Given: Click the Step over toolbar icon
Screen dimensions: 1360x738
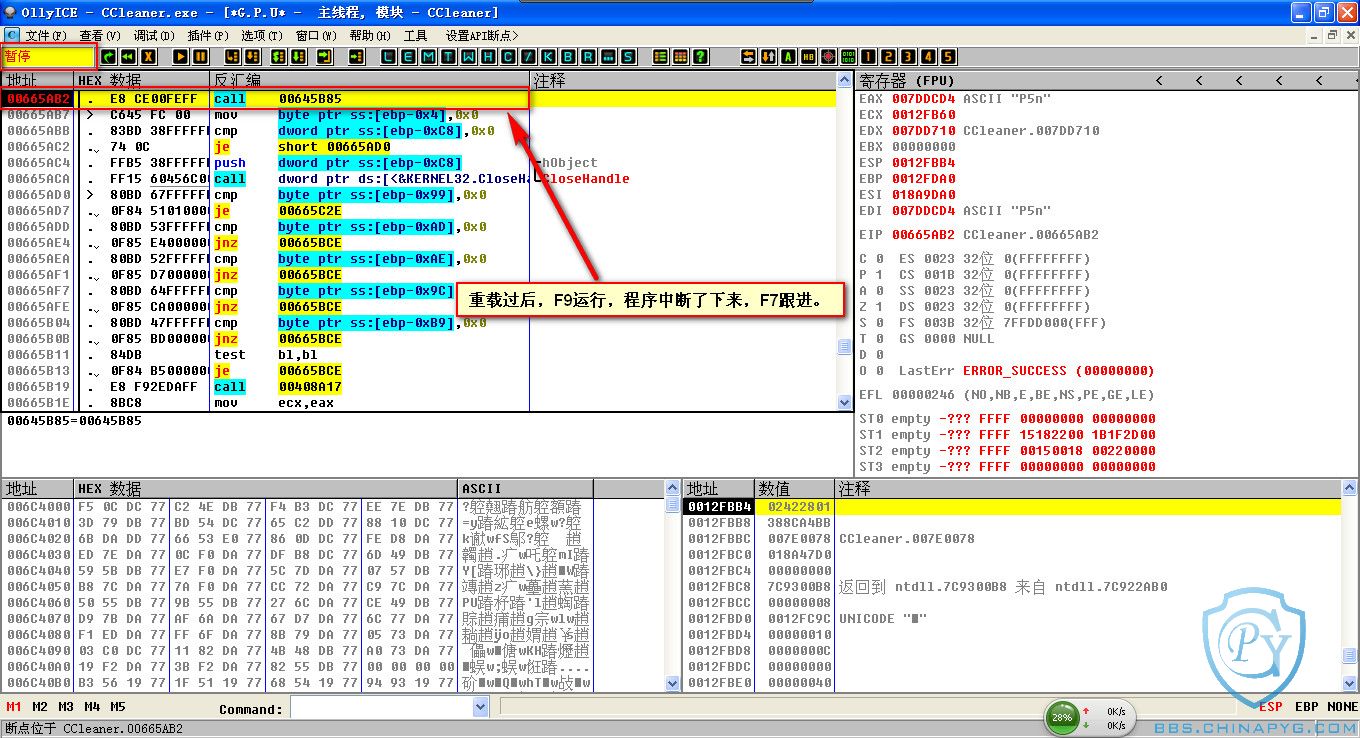Looking at the screenshot, I should [252, 57].
